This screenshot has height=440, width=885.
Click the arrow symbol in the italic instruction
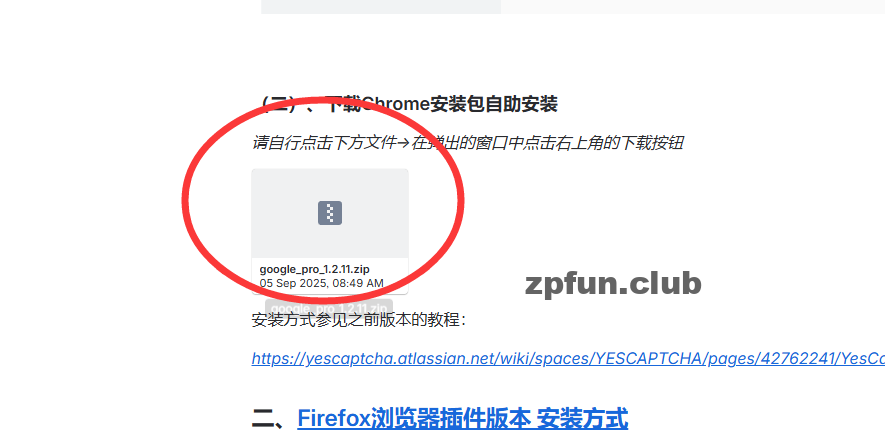click(x=404, y=144)
